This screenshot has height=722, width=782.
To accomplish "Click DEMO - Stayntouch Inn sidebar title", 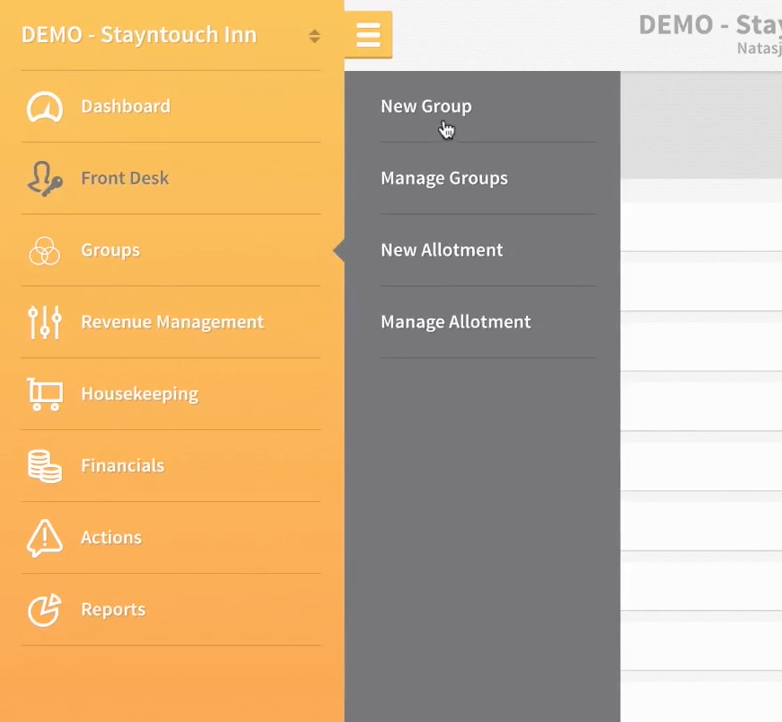I will [x=139, y=35].
